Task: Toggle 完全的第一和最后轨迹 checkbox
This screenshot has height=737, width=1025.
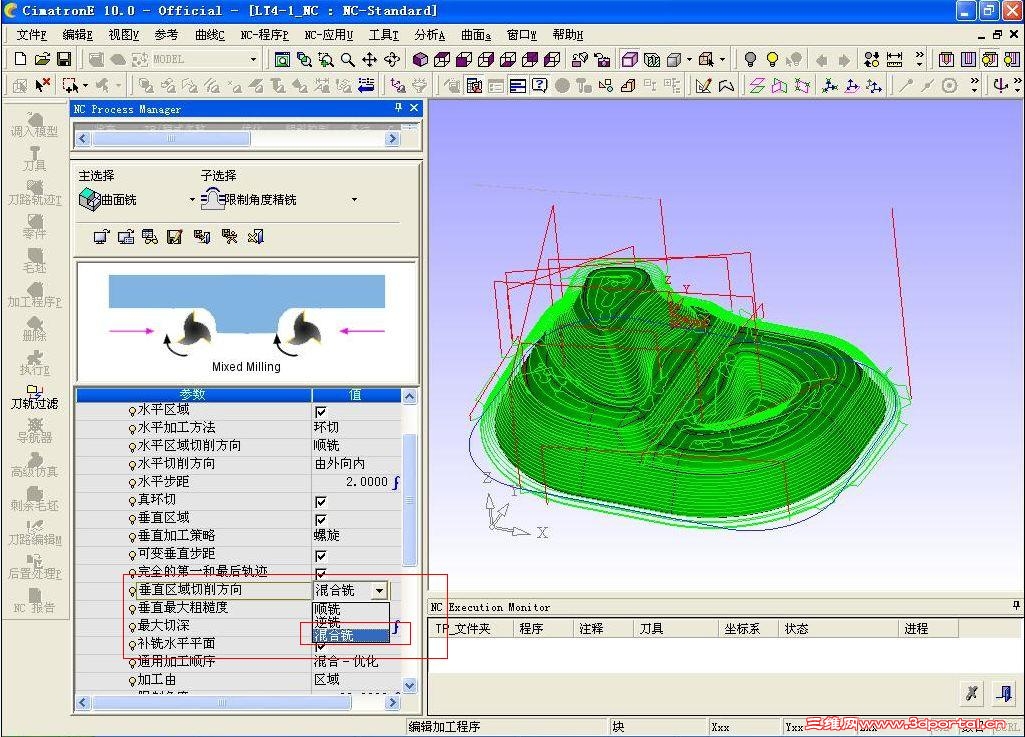Action: point(320,573)
